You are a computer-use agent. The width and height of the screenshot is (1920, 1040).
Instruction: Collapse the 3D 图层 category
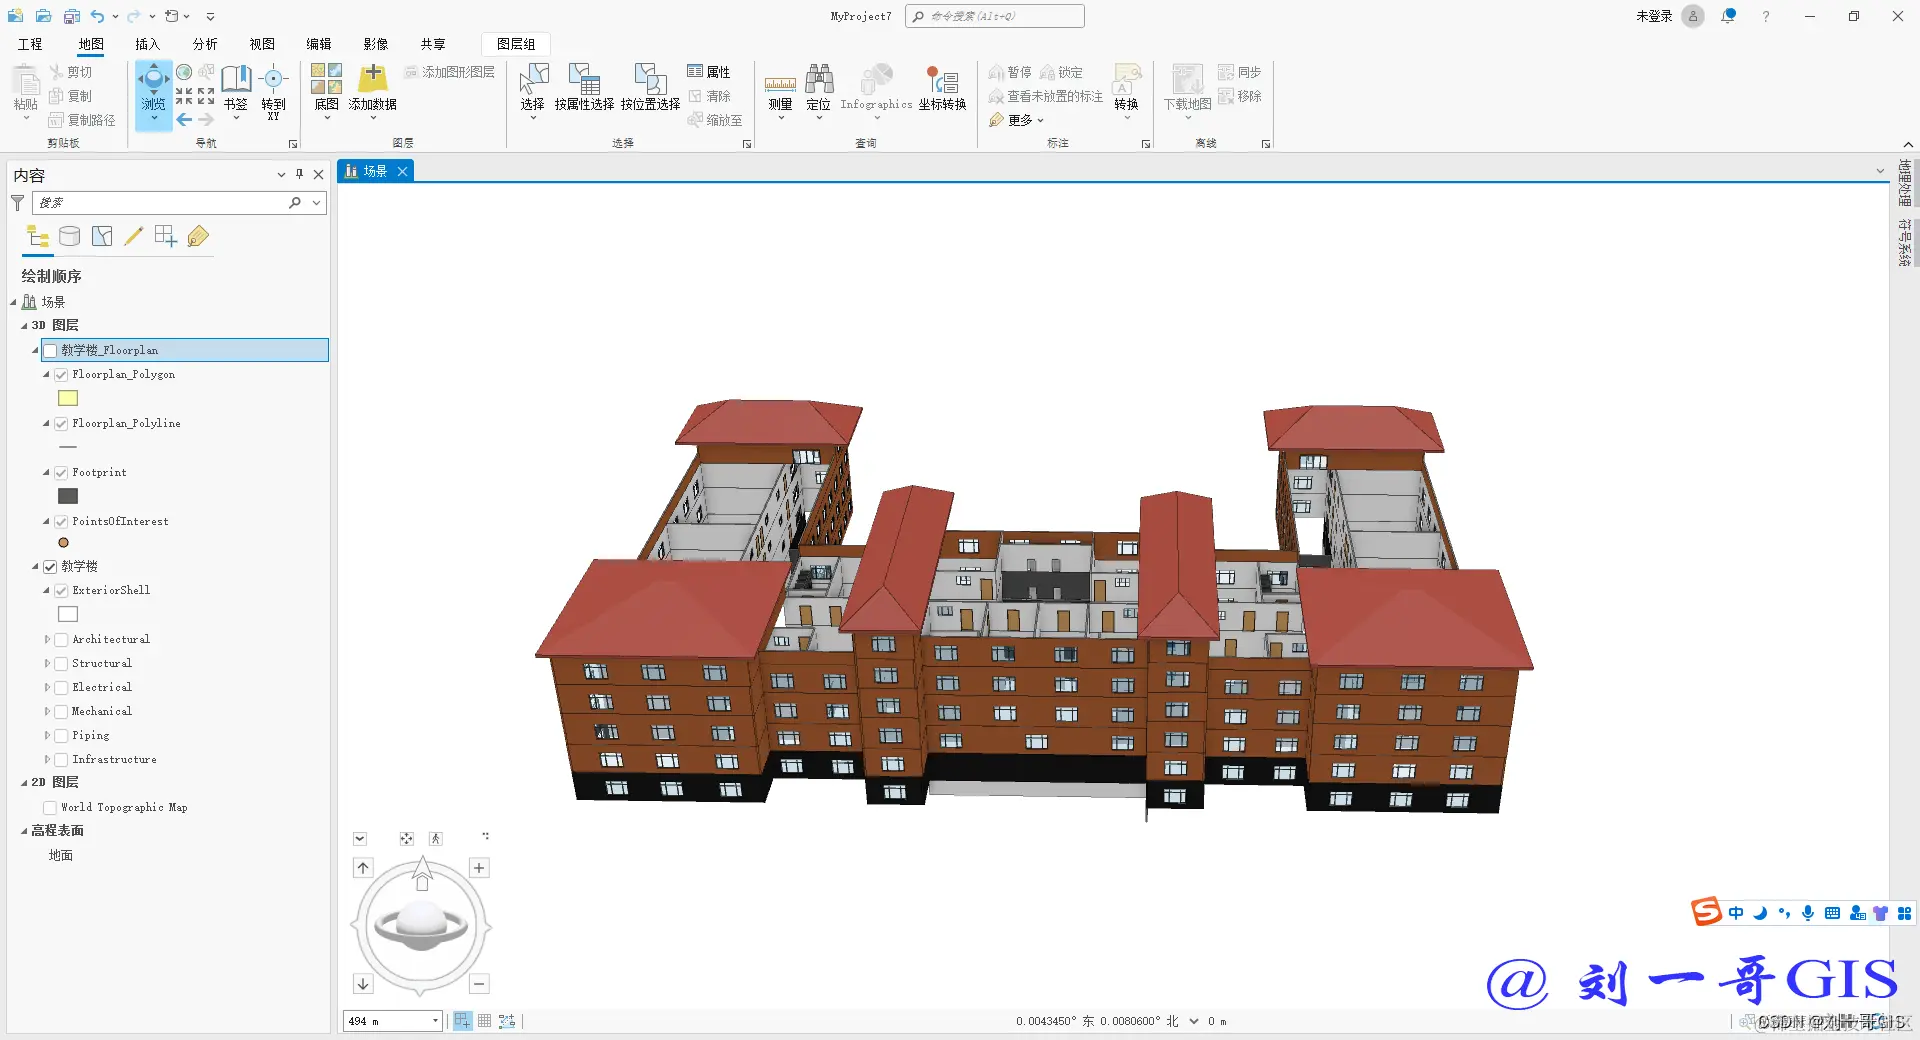click(x=24, y=326)
